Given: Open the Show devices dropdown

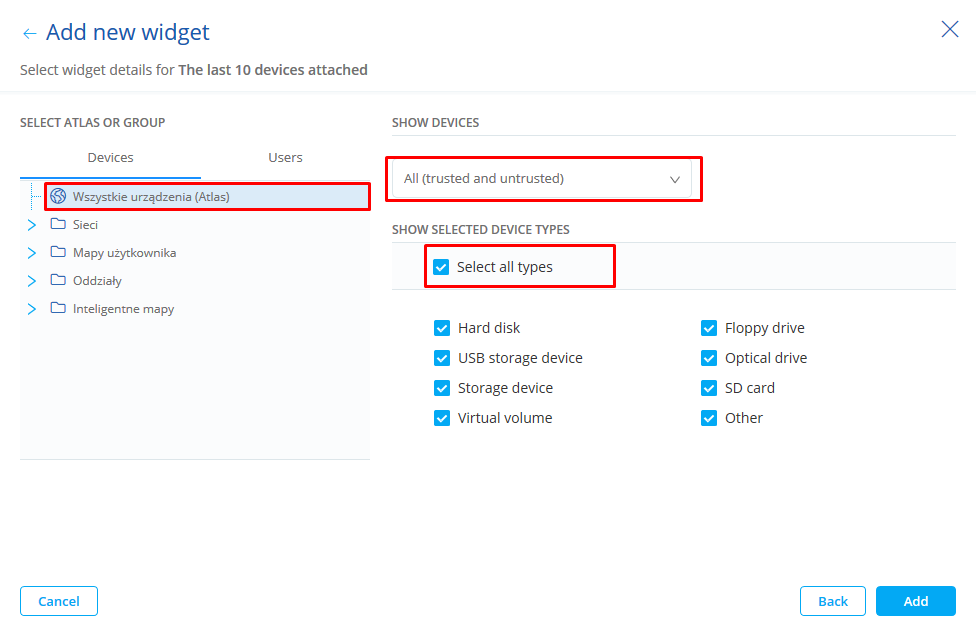Looking at the screenshot, I should pos(541,179).
